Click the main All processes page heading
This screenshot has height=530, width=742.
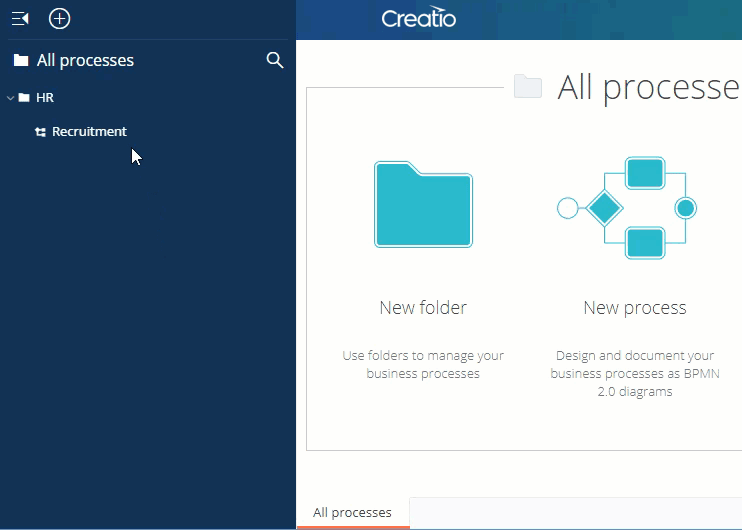click(649, 88)
